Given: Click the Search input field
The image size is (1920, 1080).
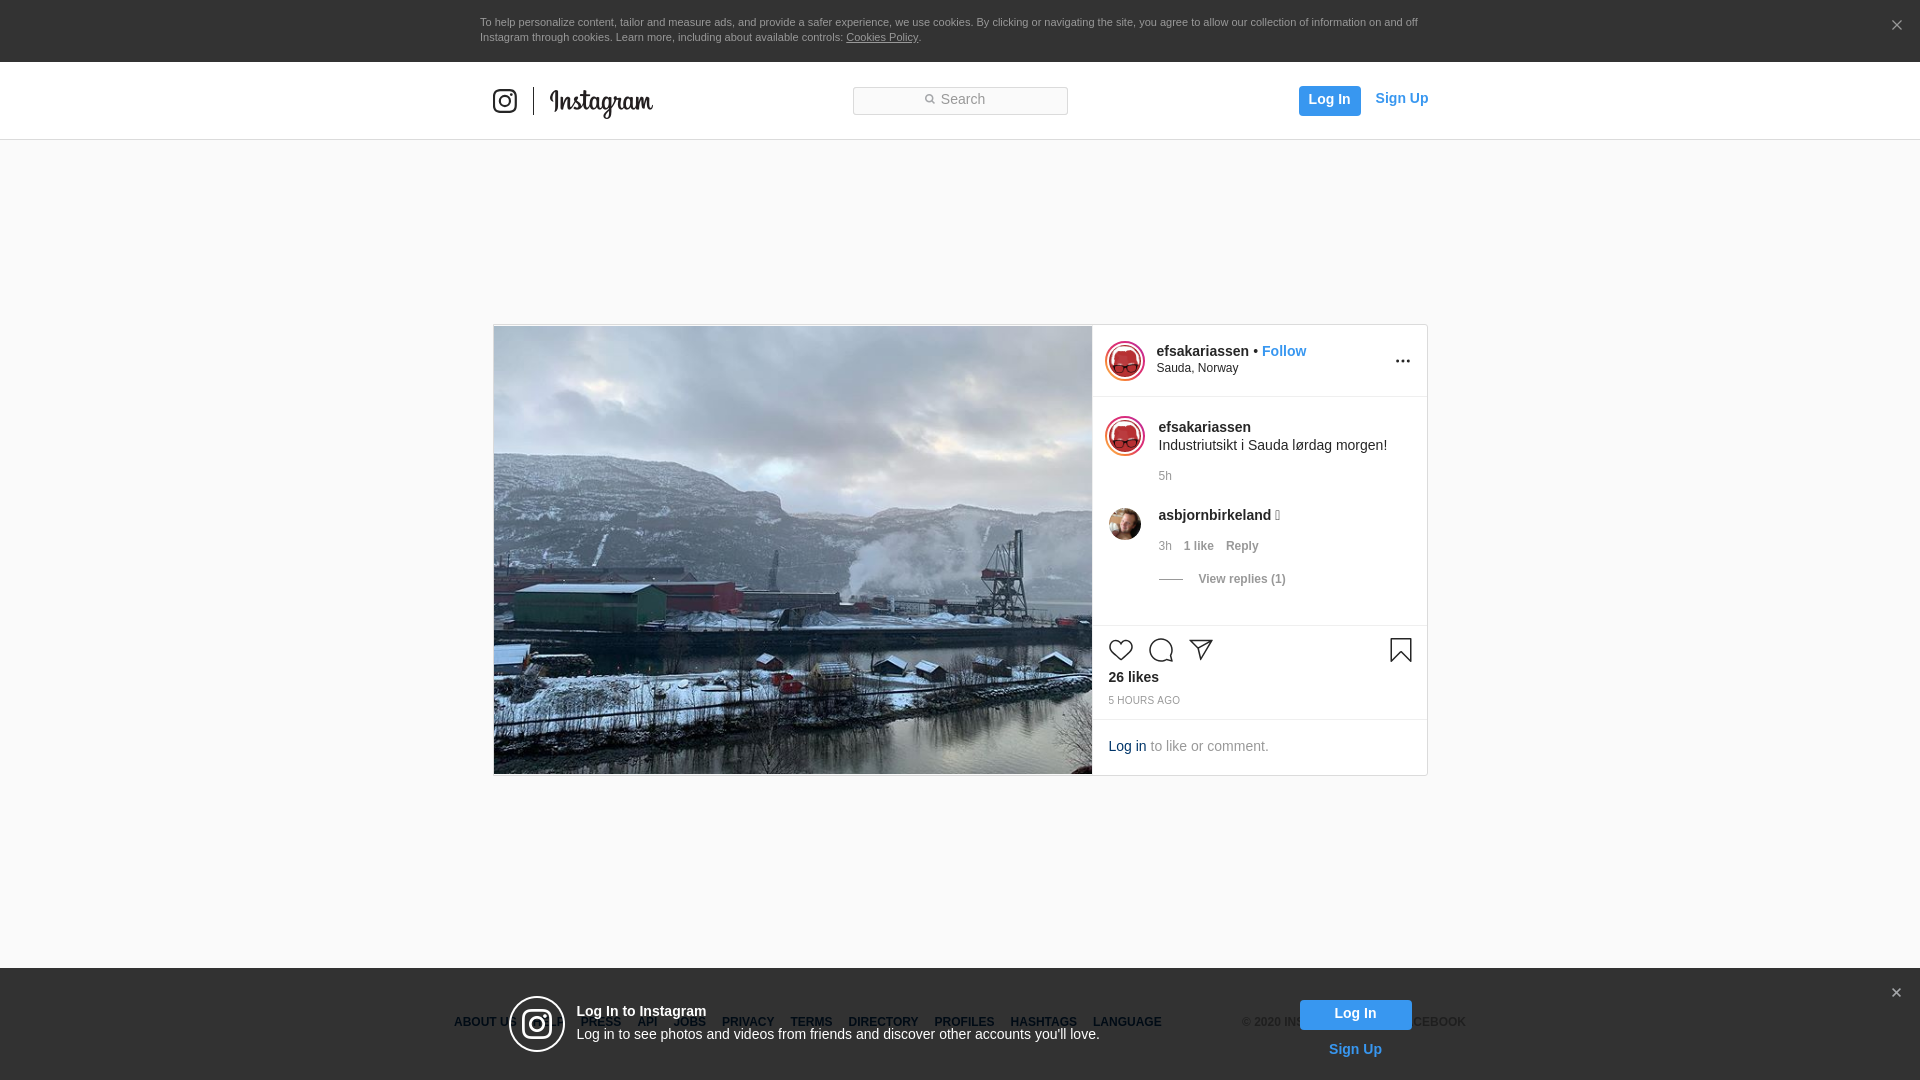Looking at the screenshot, I should click(960, 101).
